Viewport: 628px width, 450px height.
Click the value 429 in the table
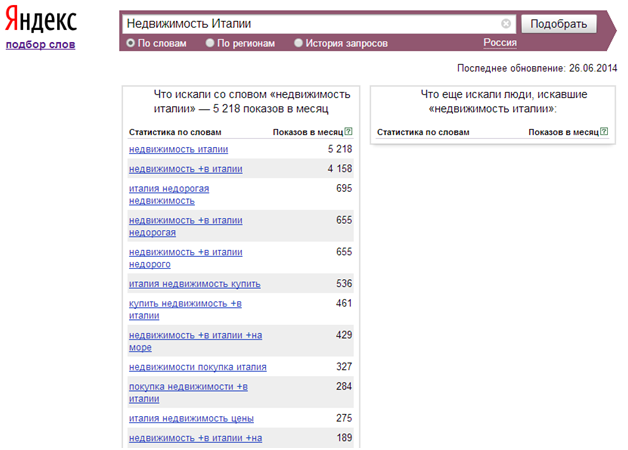coord(344,335)
